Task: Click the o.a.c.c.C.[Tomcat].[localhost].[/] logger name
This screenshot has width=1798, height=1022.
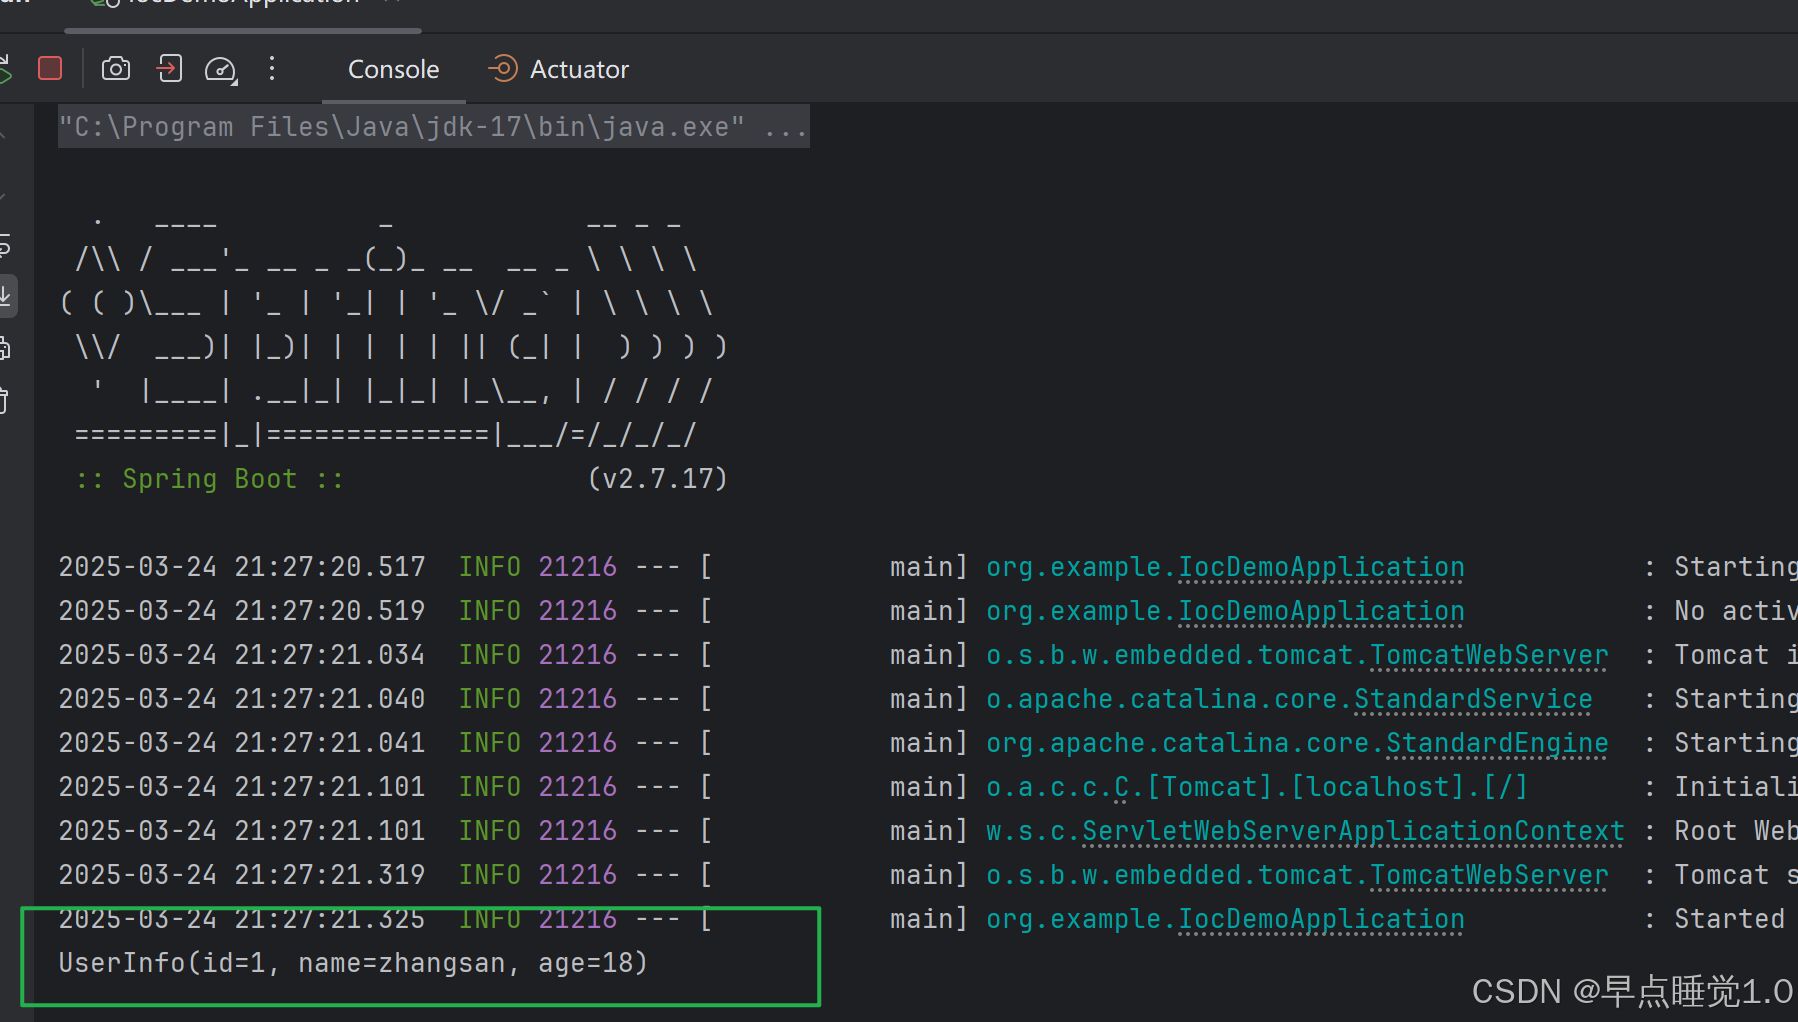Action: click(1257, 787)
